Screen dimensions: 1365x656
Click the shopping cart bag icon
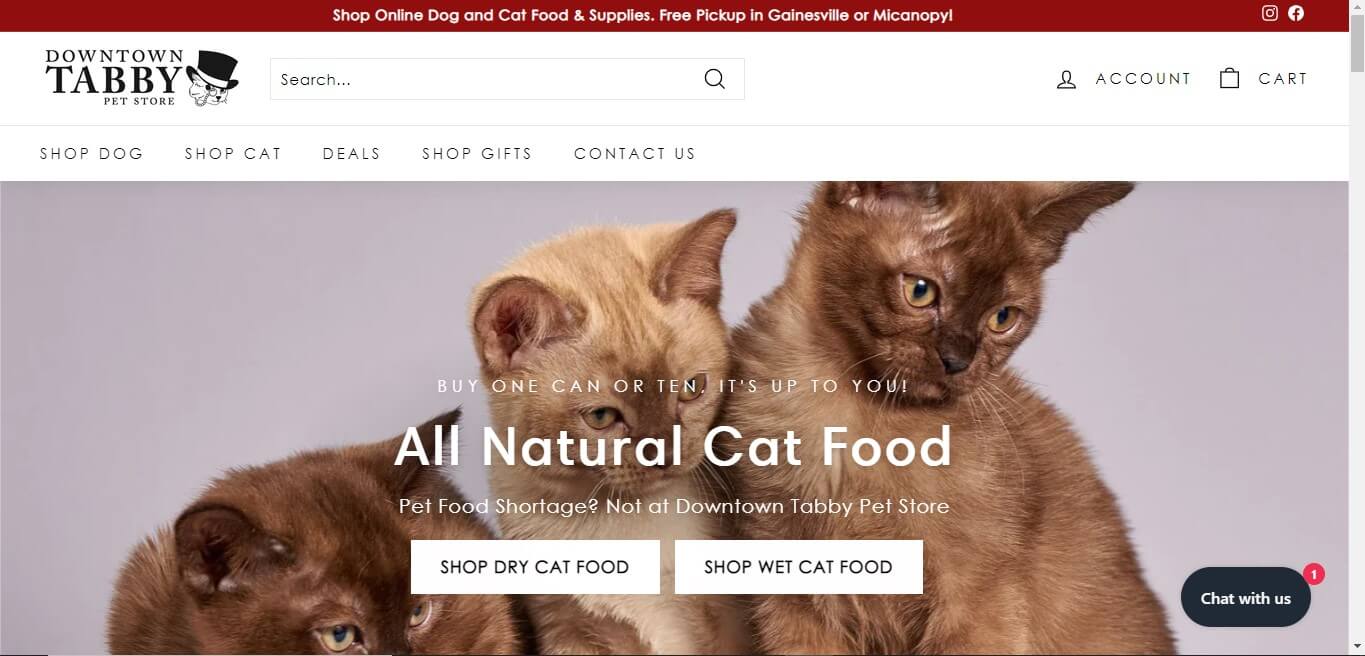[x=1229, y=78]
